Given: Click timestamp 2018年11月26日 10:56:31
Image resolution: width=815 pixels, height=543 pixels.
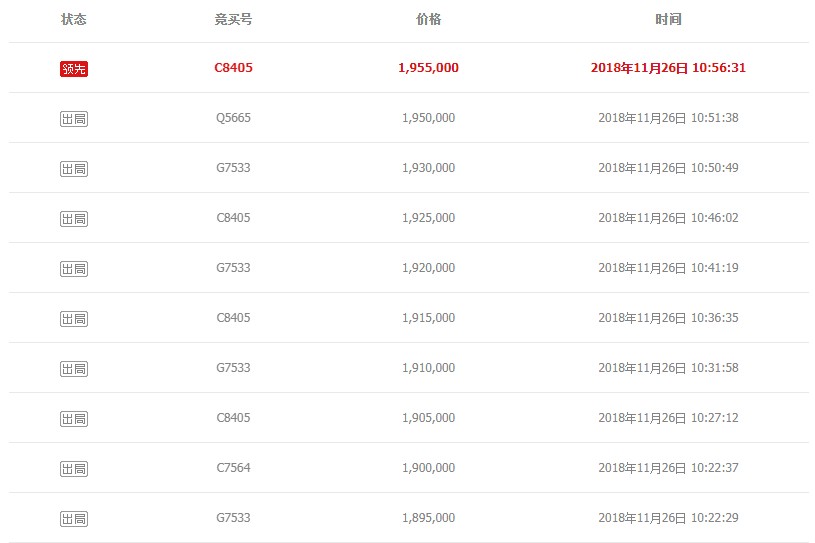Looking at the screenshot, I should pos(668,68).
